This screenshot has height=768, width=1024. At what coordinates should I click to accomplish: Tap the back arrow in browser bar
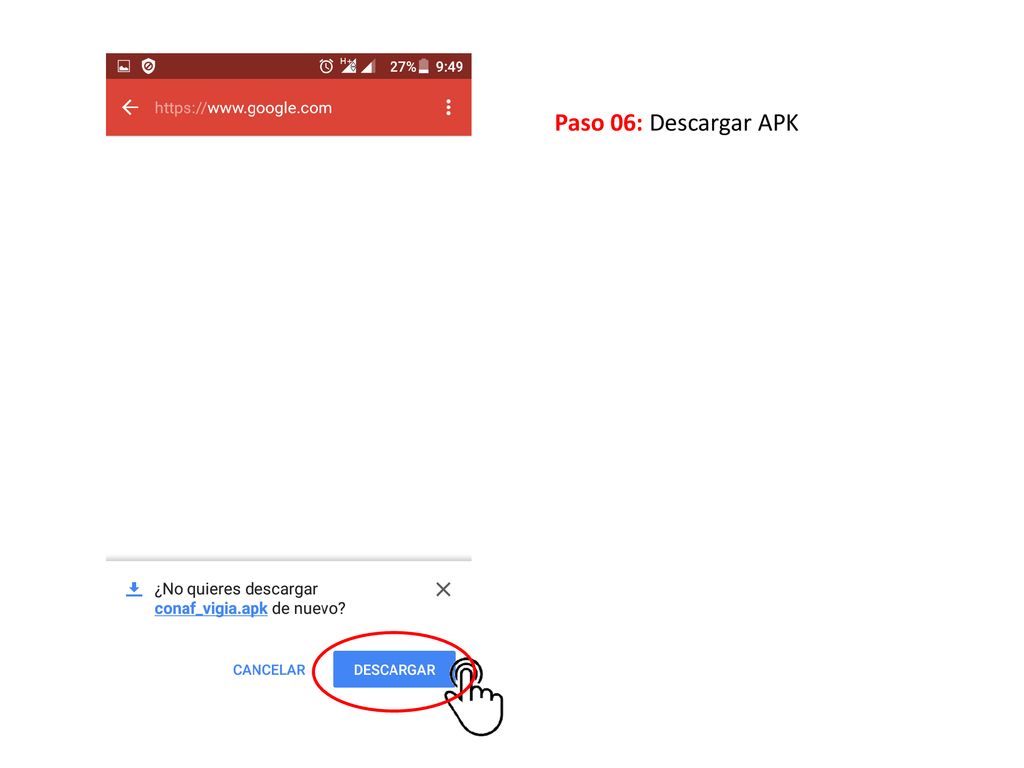(131, 107)
